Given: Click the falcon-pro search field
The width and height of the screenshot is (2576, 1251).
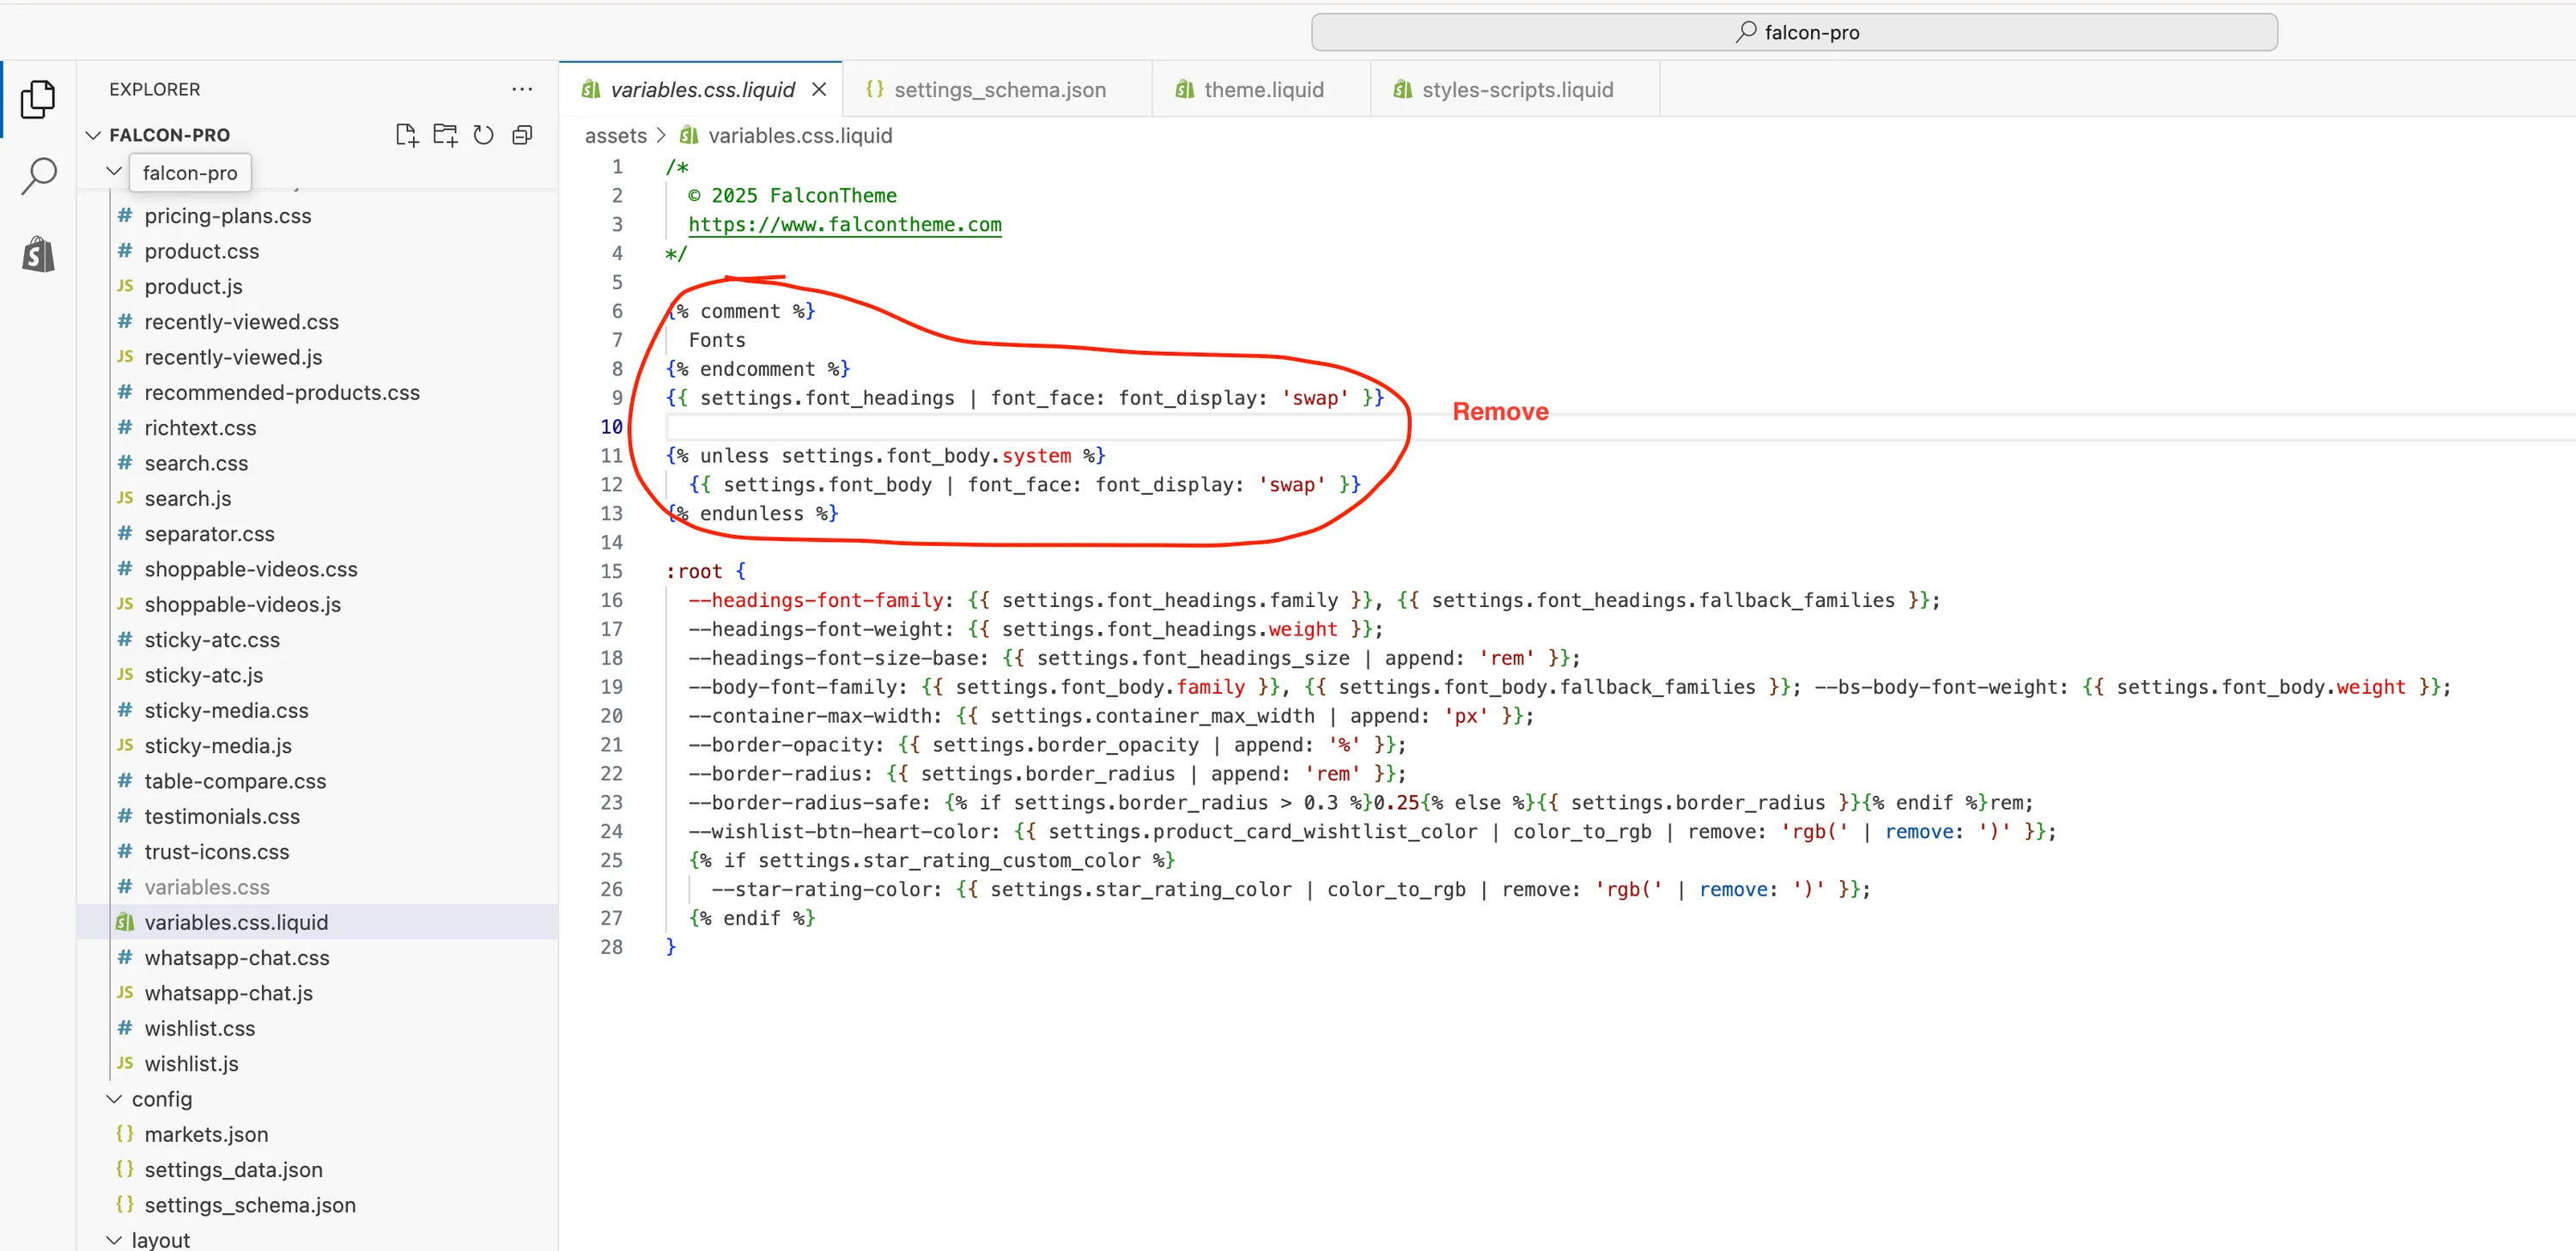Looking at the screenshot, I should 1793,31.
